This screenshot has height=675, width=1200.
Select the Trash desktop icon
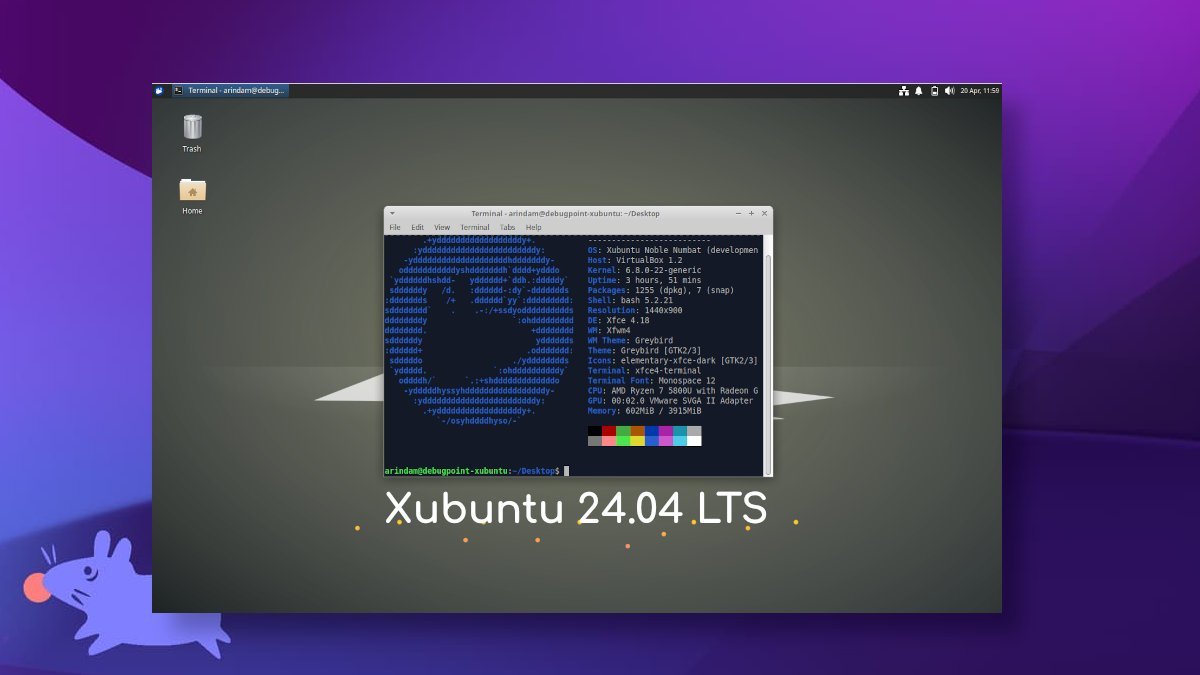192,133
